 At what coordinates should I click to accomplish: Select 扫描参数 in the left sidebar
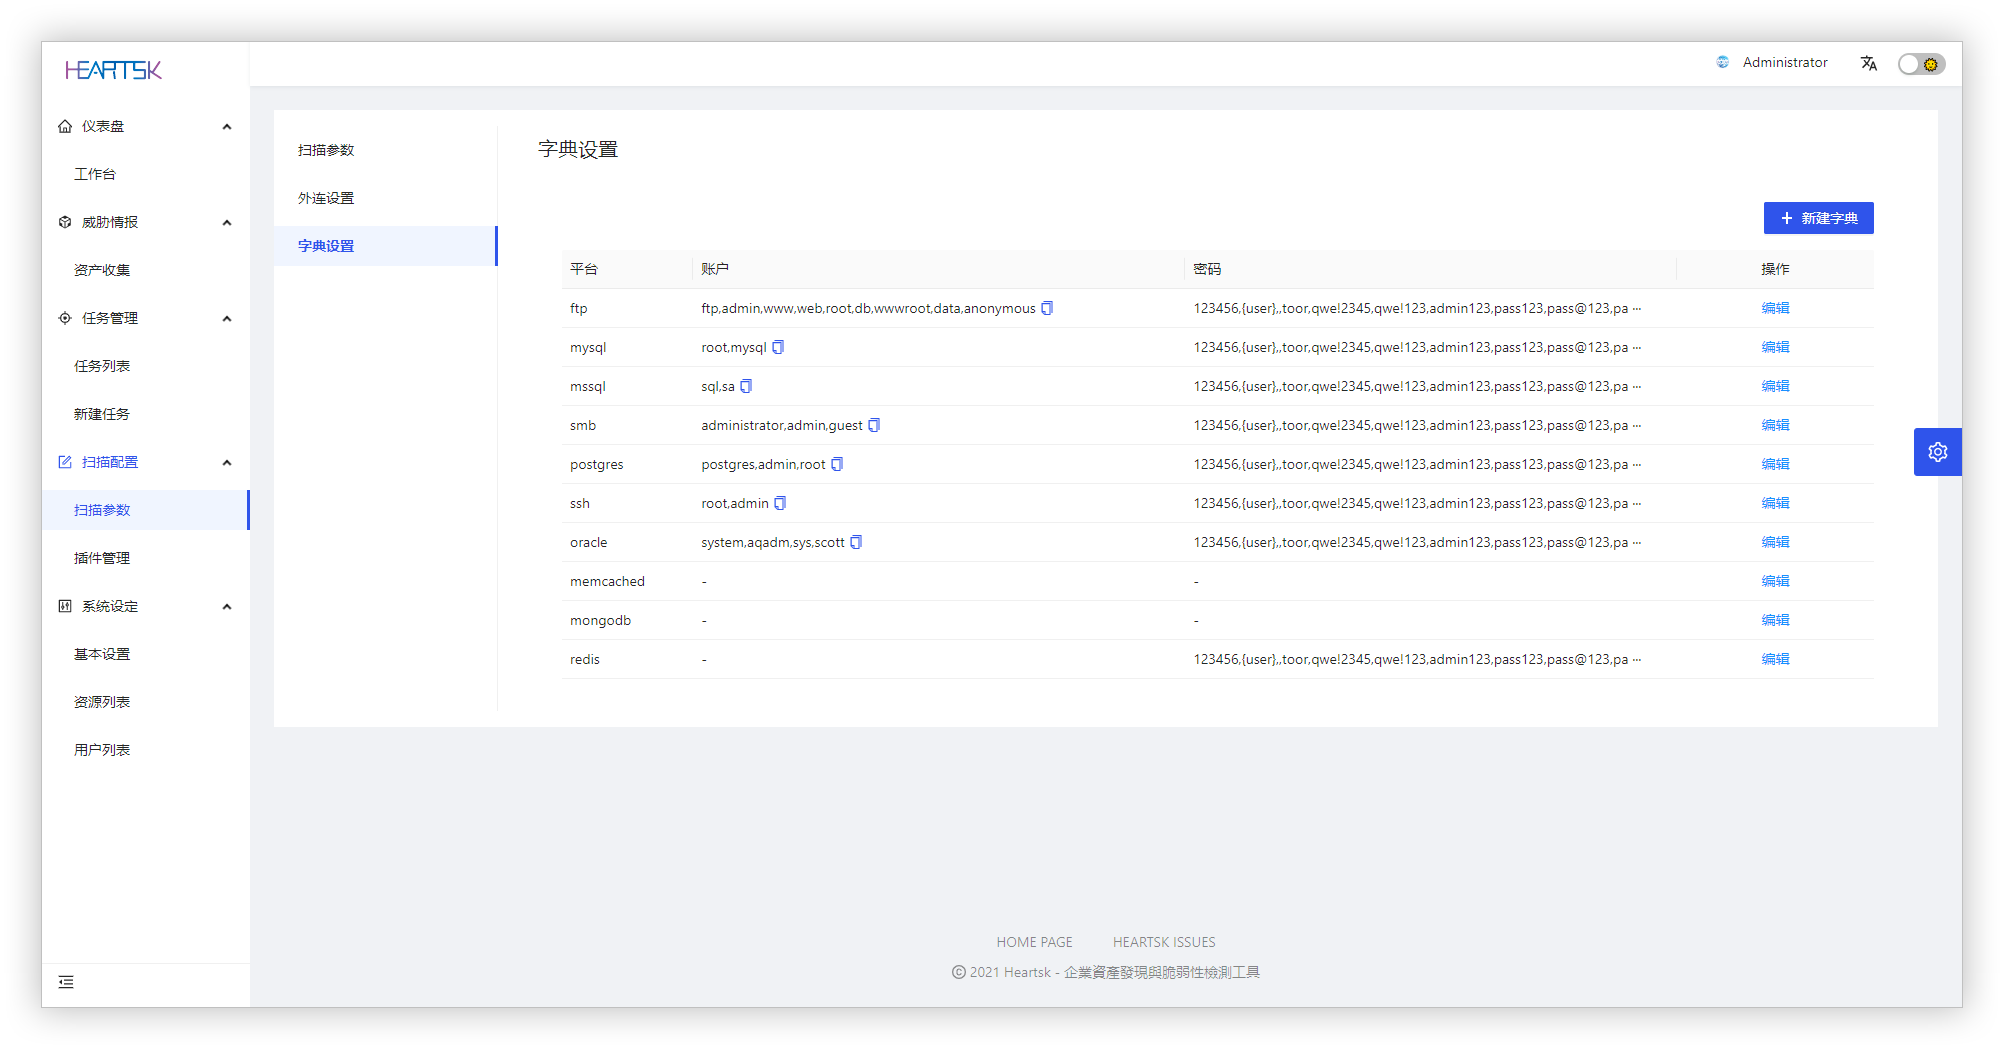[145, 510]
